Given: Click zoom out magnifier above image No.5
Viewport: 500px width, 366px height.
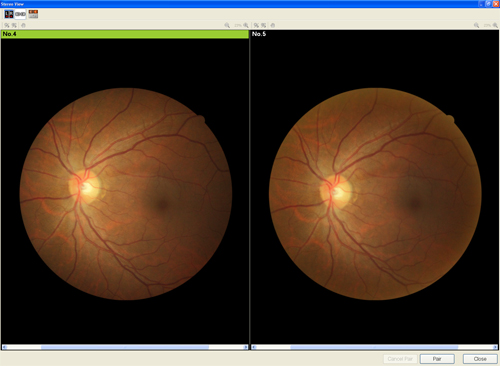Looking at the screenshot, I should tap(477, 25).
